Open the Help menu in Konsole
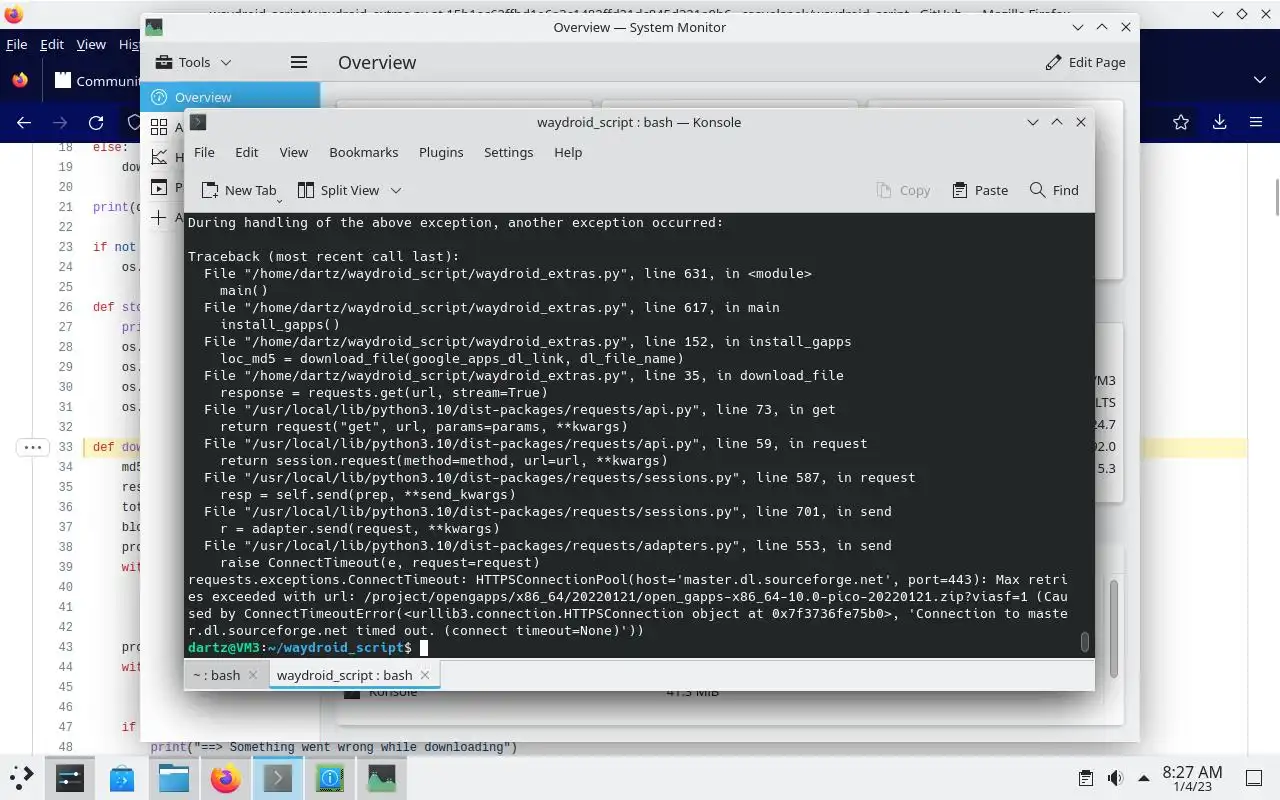The image size is (1280, 800). tap(568, 152)
